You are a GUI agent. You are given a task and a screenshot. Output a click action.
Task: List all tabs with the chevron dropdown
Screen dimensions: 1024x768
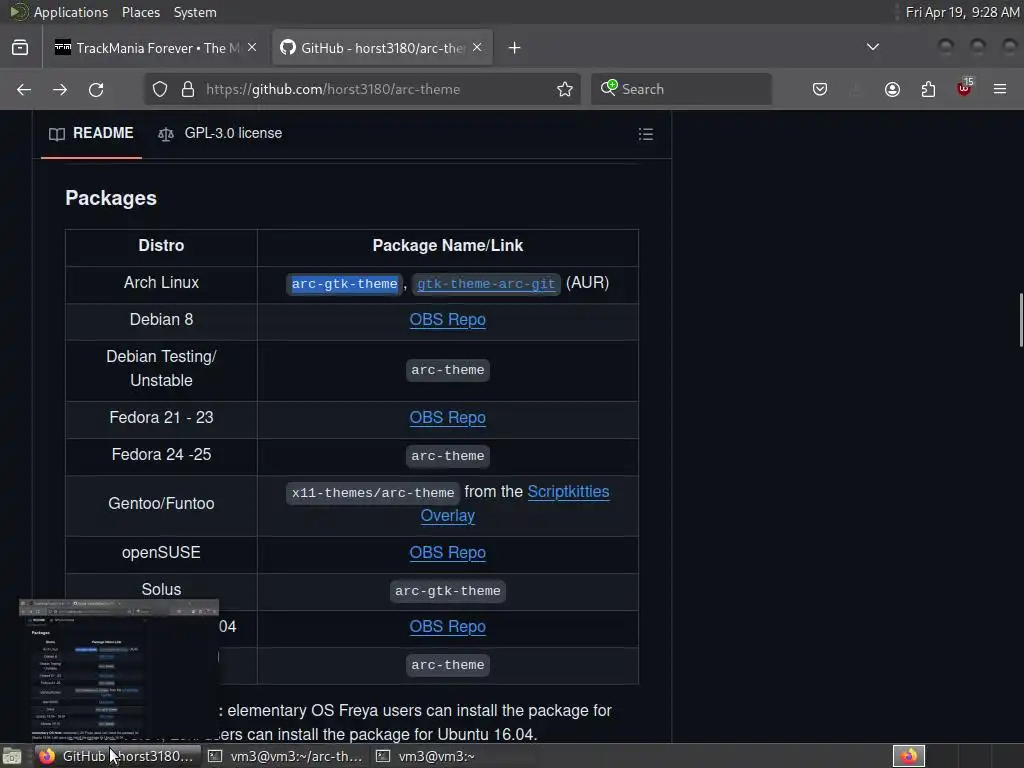pos(872,47)
